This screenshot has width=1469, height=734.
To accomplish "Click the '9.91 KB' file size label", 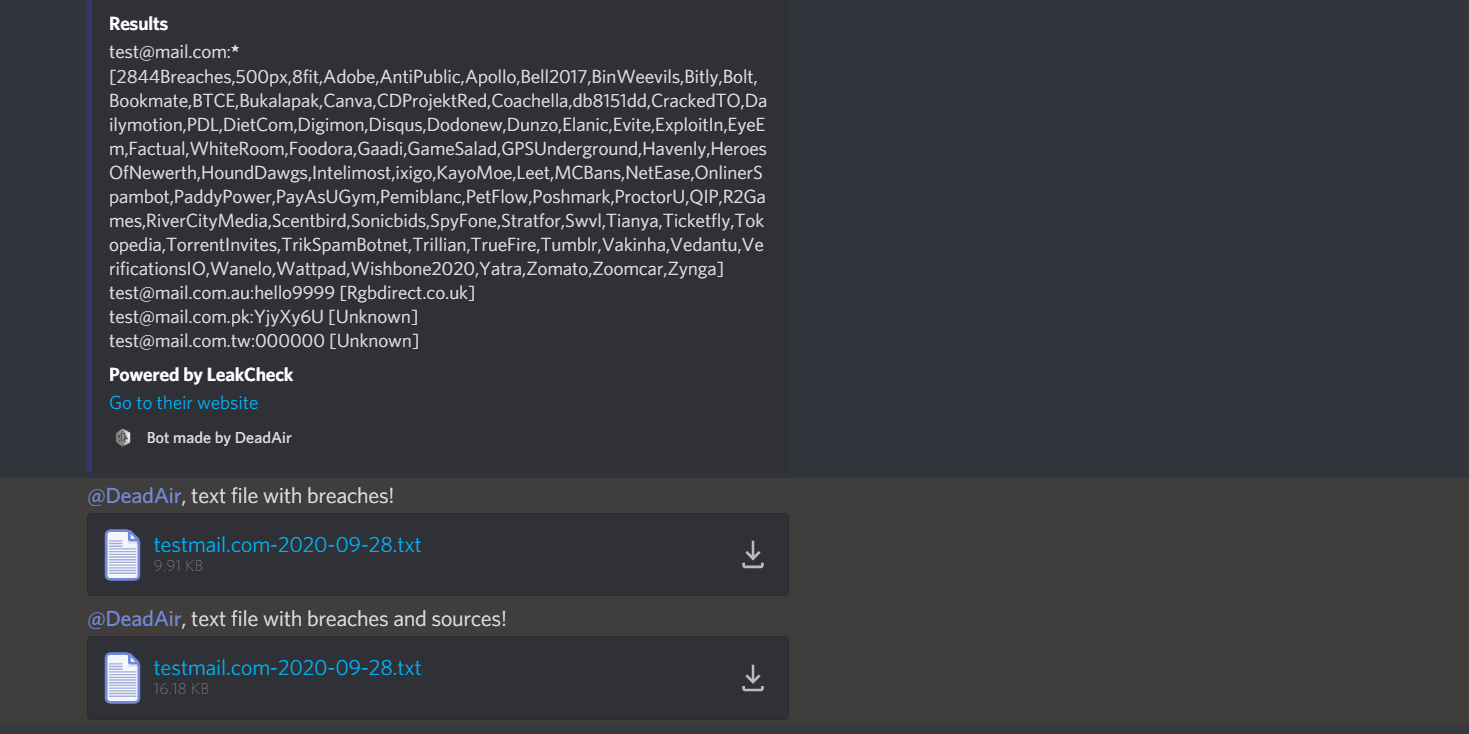I will pyautogui.click(x=178, y=566).
